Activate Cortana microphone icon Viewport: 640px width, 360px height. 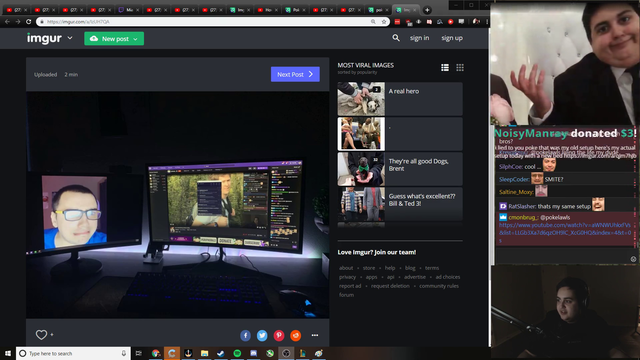[123, 353]
